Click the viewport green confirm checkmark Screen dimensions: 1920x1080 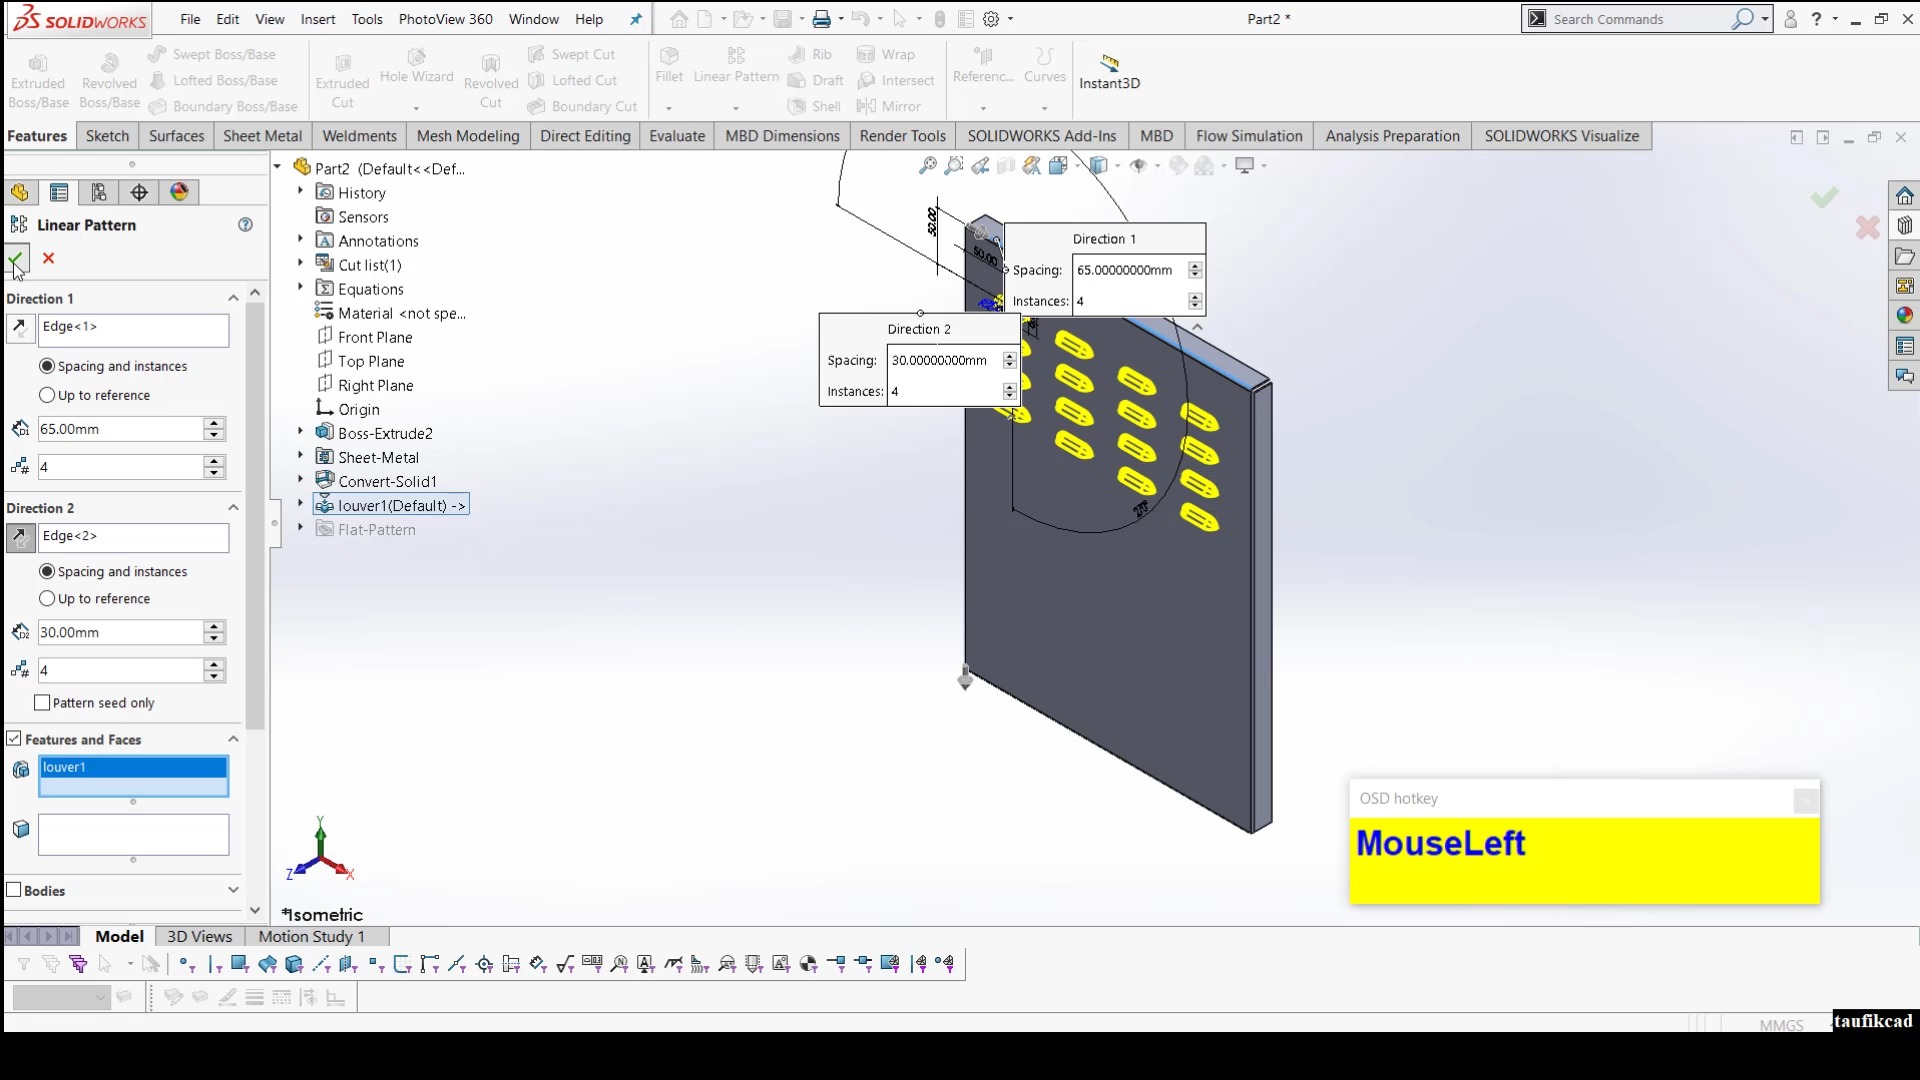pyautogui.click(x=1824, y=197)
